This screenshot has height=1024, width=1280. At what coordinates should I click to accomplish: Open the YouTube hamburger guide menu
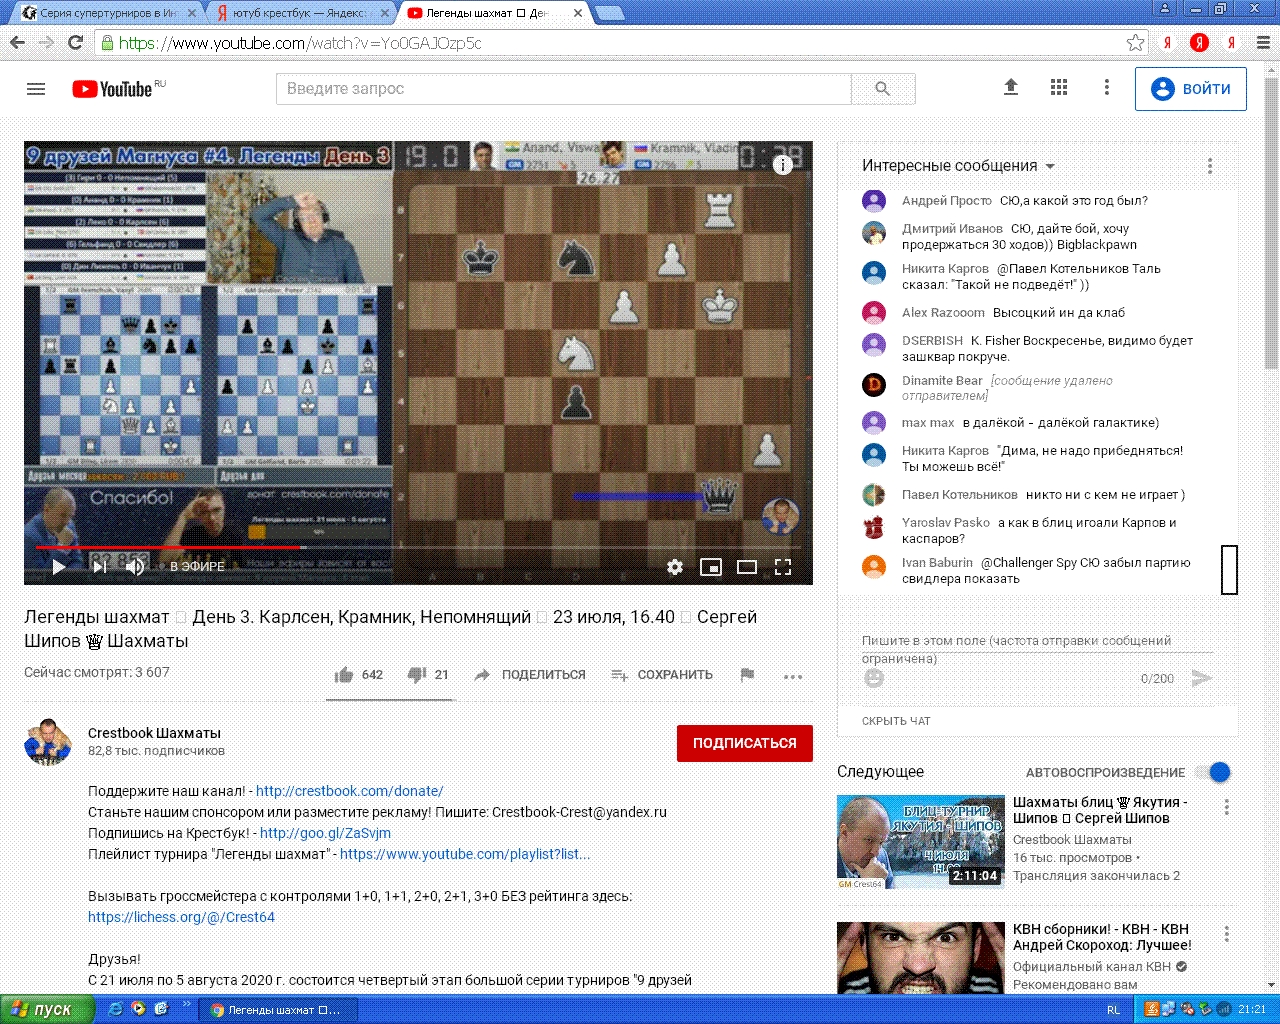click(x=36, y=89)
